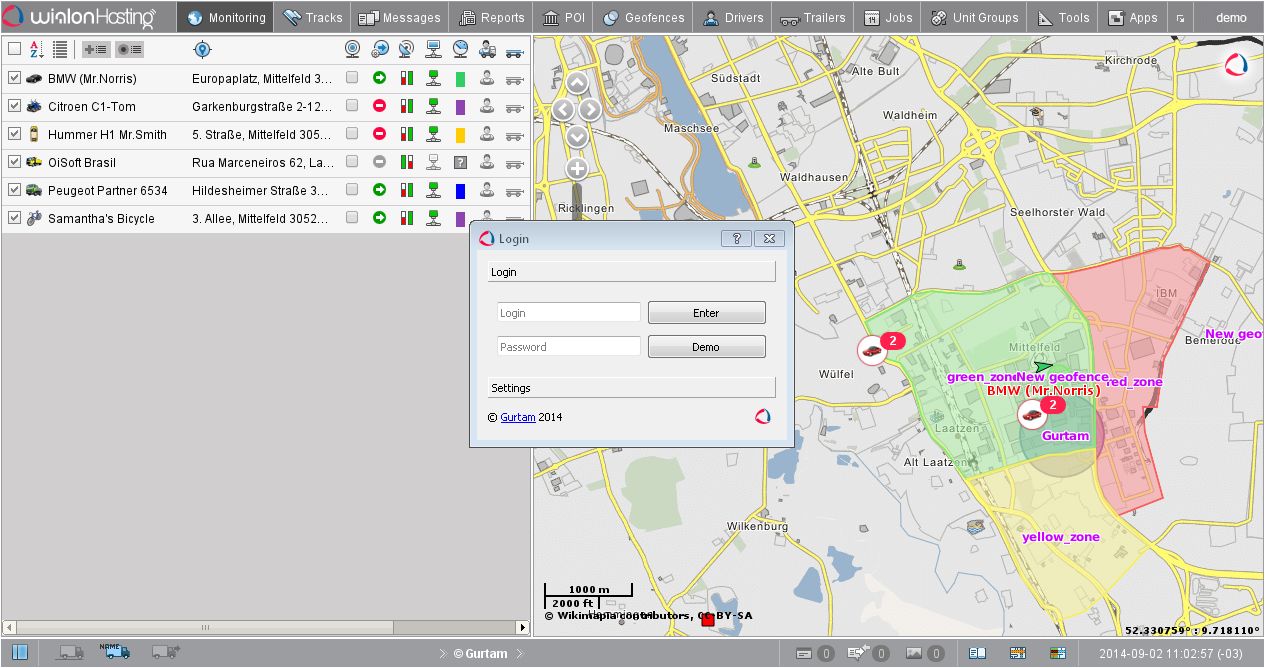The width and height of the screenshot is (1265, 668).
Task: Click driver icon in OiSoft Brasil row
Action: (x=487, y=162)
